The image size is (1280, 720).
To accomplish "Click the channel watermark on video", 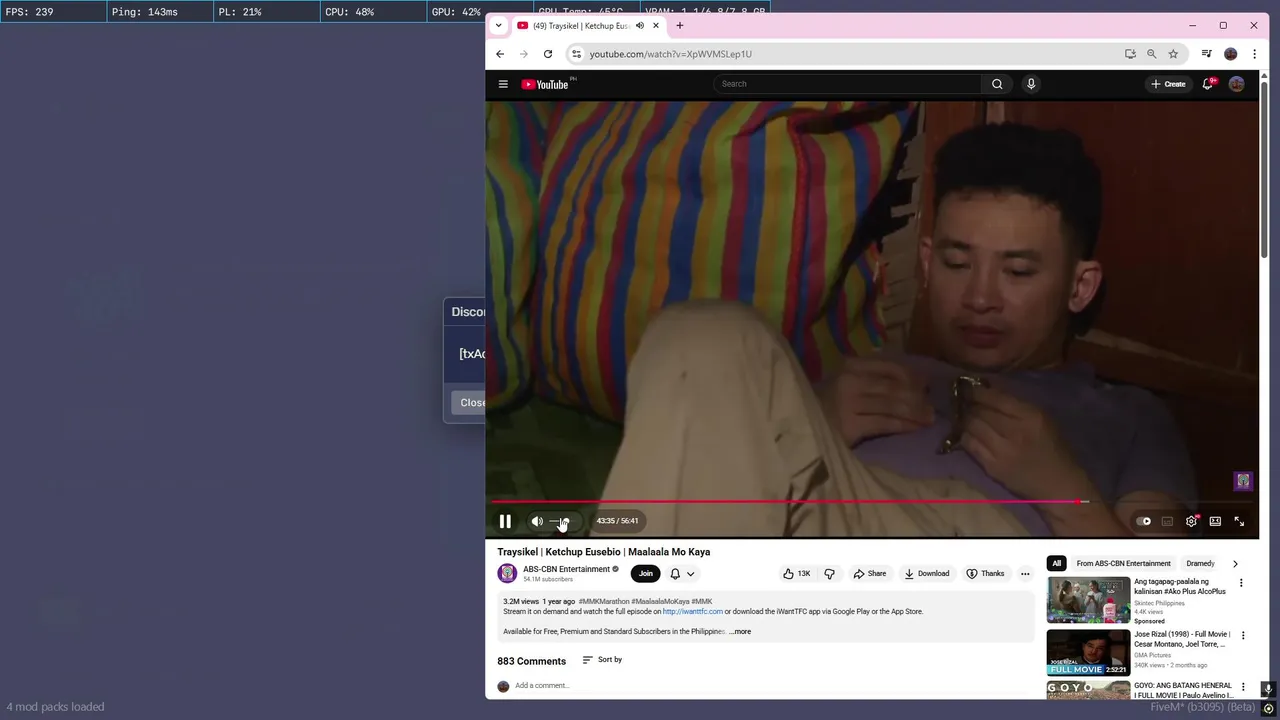I will click(1243, 482).
